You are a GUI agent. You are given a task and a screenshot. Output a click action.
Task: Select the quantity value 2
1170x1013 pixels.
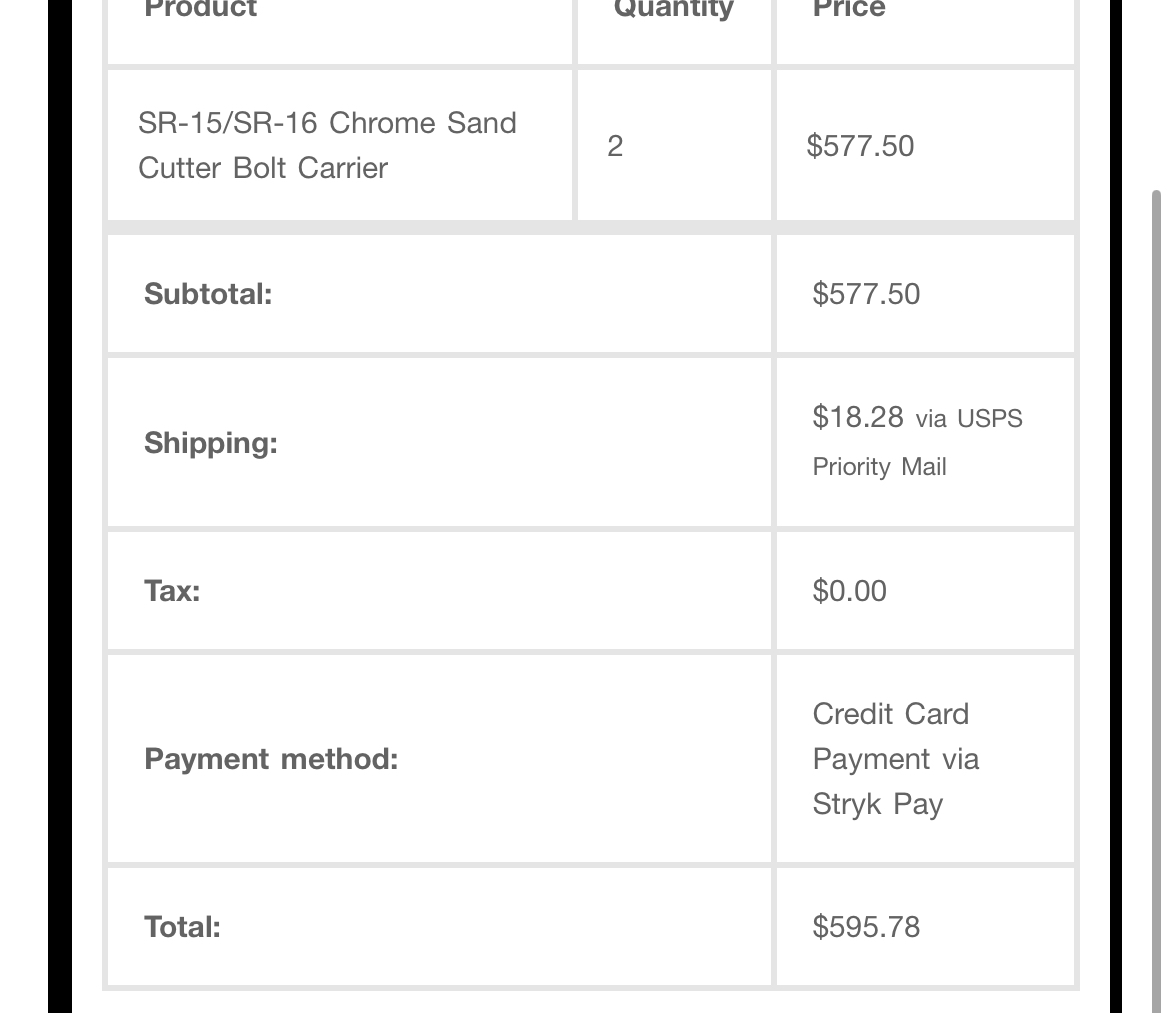(615, 146)
